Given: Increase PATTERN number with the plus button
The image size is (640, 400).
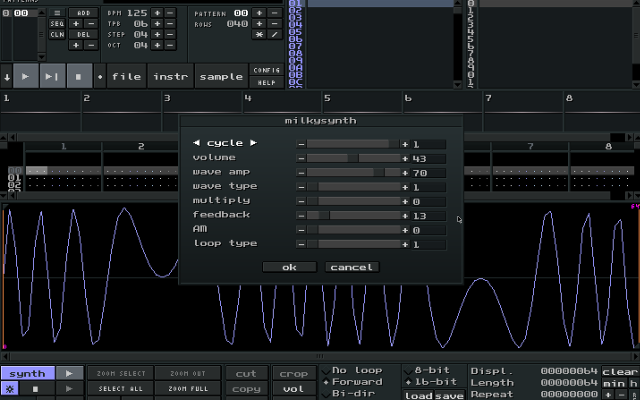Looking at the screenshot, I should pyautogui.click(x=259, y=13).
